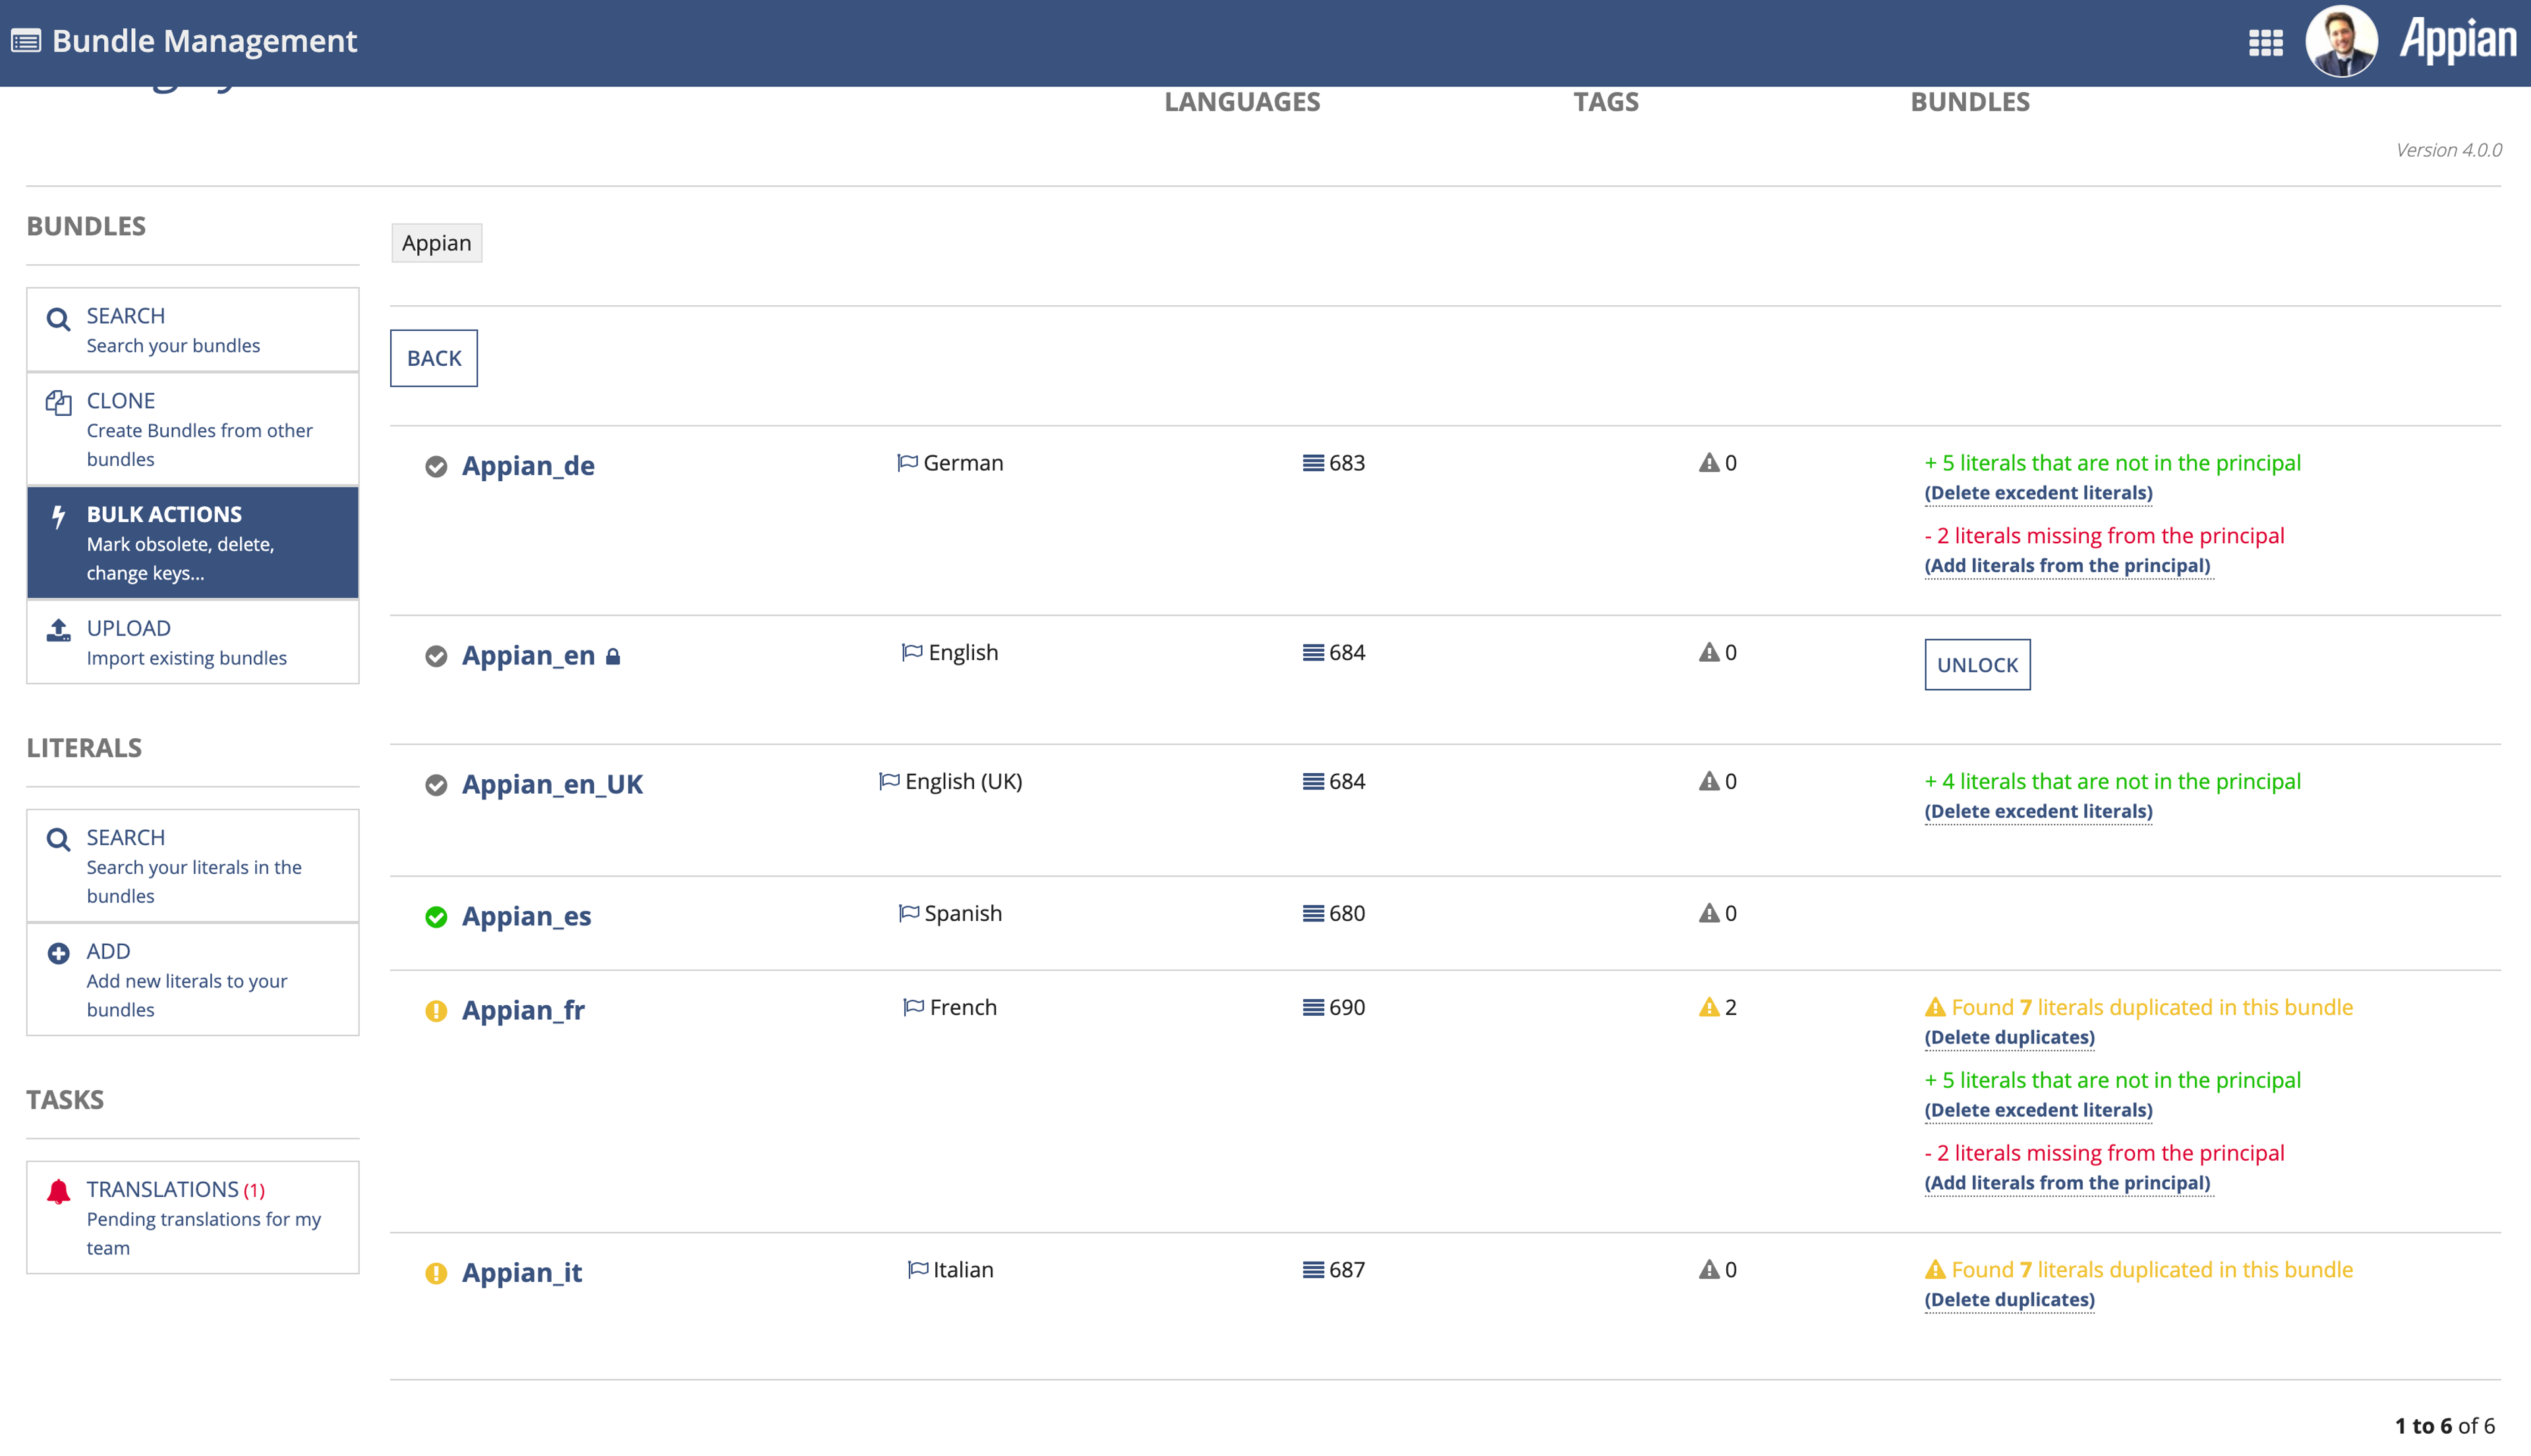Delete excedent literals for Appian_fr
2531x1456 pixels.
2038,1110
